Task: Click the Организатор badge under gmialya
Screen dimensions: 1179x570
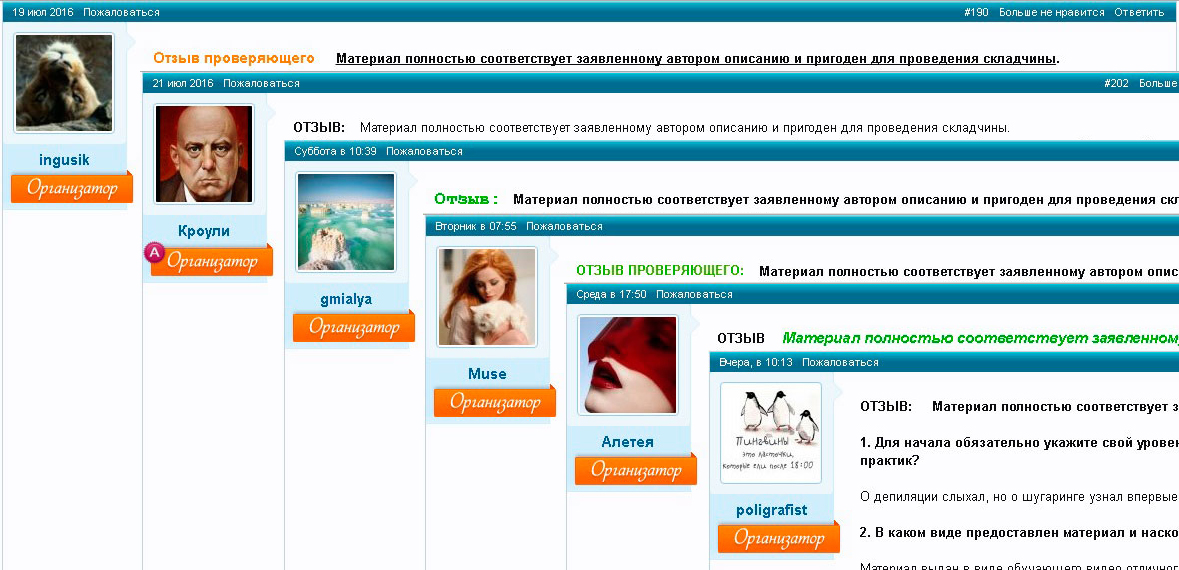Action: pos(353,327)
